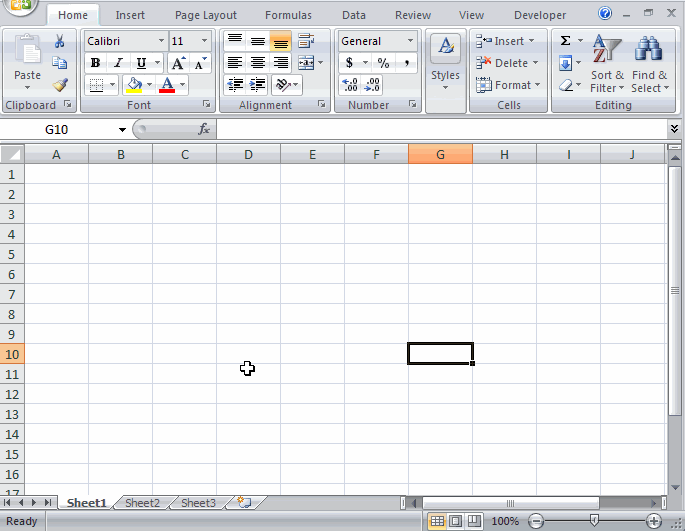Toggle Underline formatting
The image size is (685, 531).
tap(141, 63)
